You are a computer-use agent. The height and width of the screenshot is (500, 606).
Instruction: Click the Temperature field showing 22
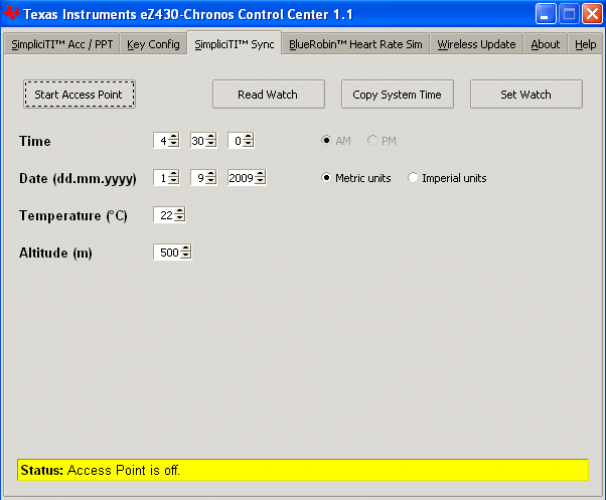pos(164,215)
